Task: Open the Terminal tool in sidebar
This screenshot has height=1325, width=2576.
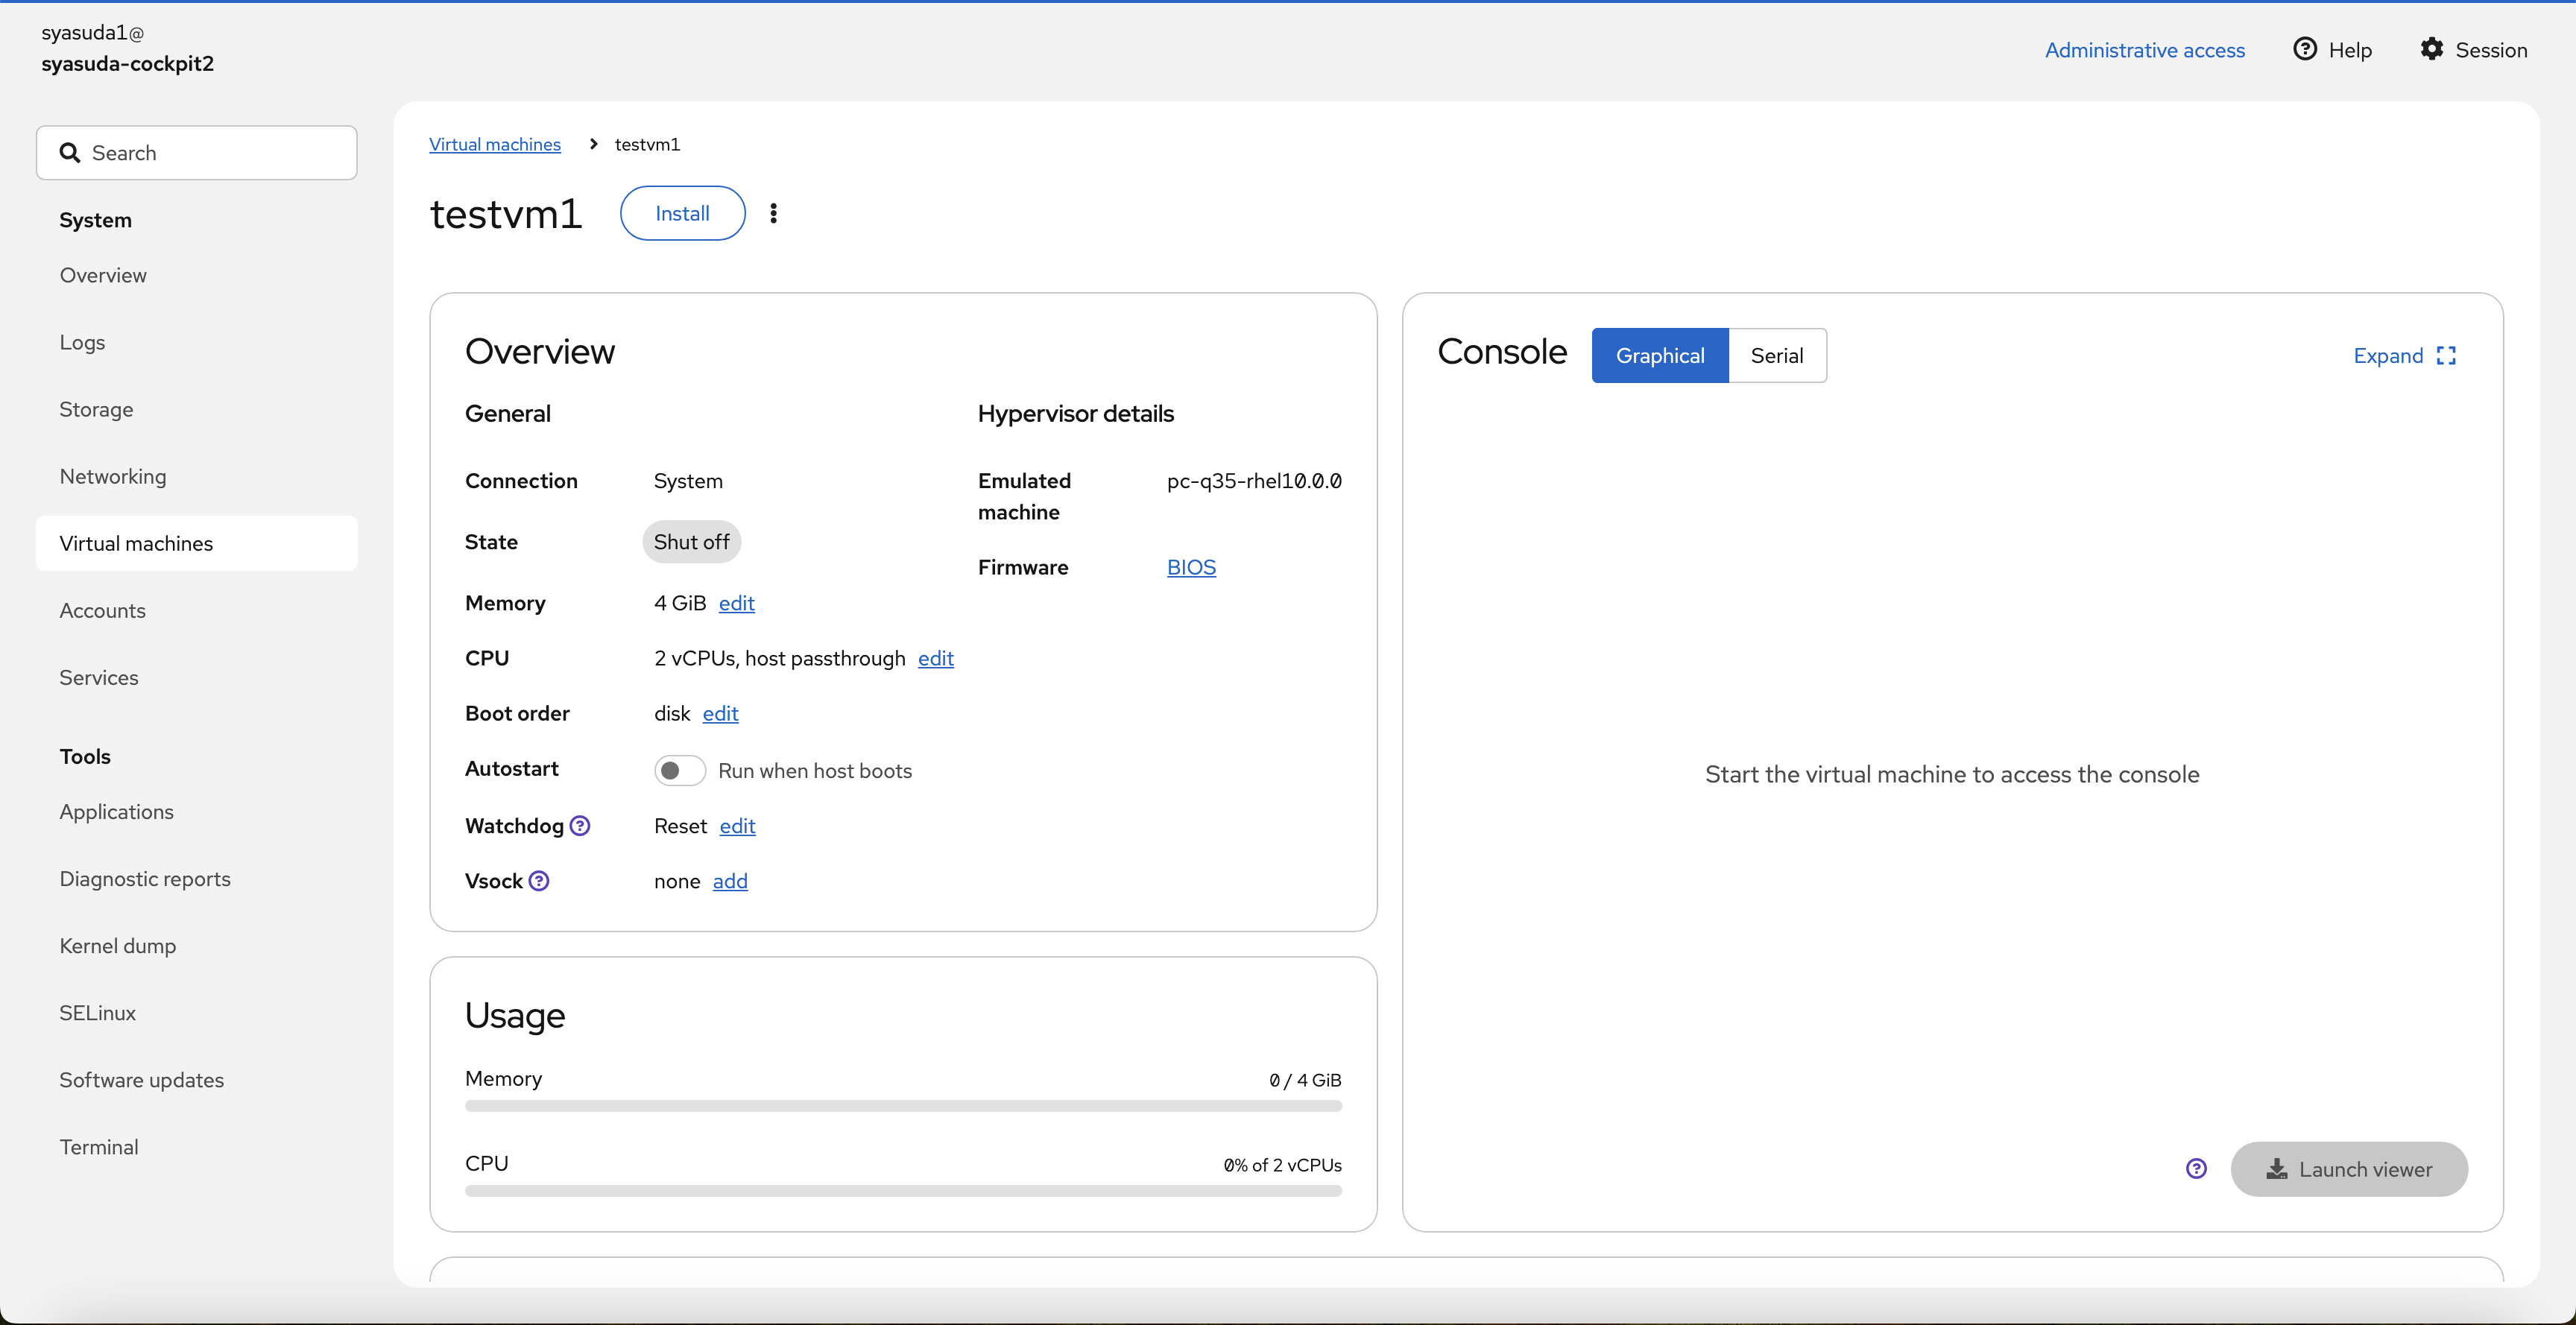Action: point(99,1146)
